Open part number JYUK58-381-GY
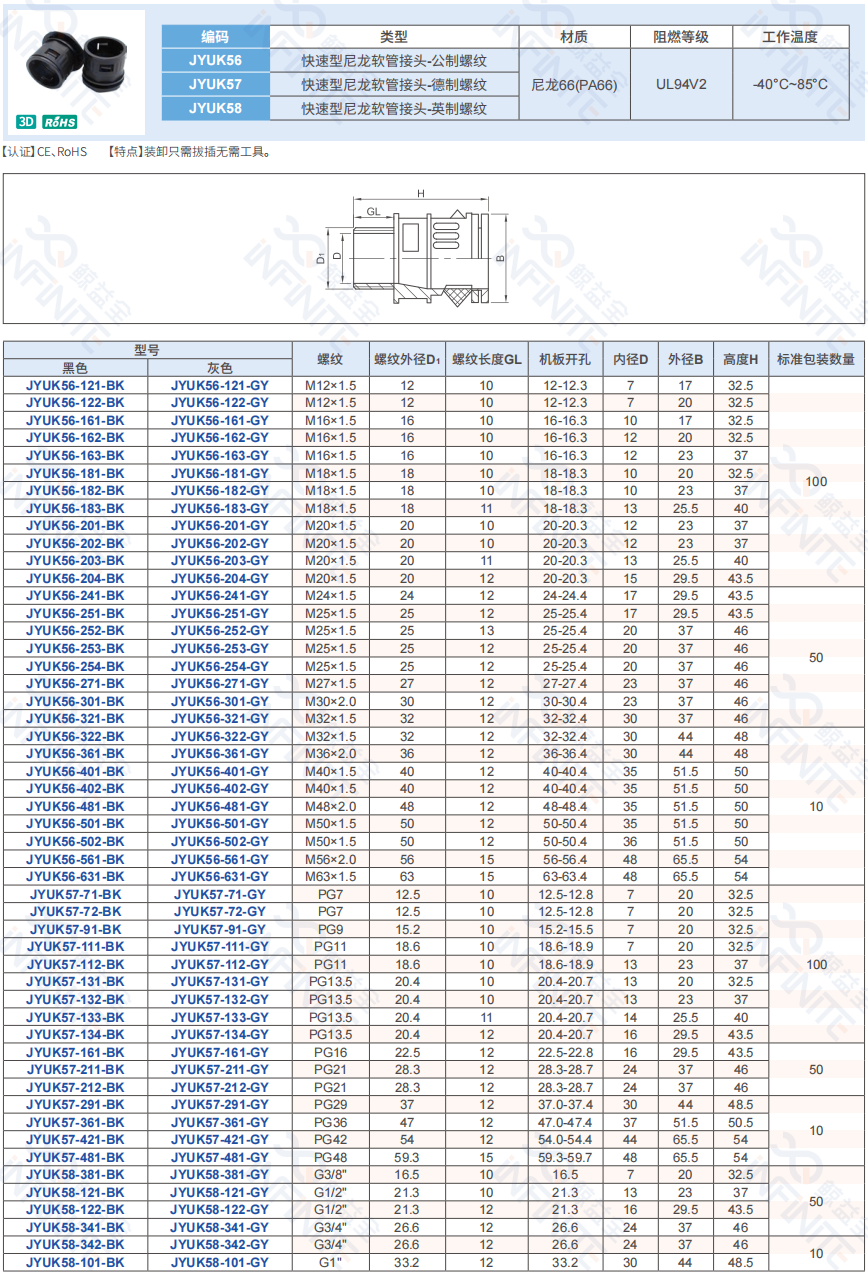Image resolution: width=868 pixels, height=1276 pixels. coord(220,1174)
